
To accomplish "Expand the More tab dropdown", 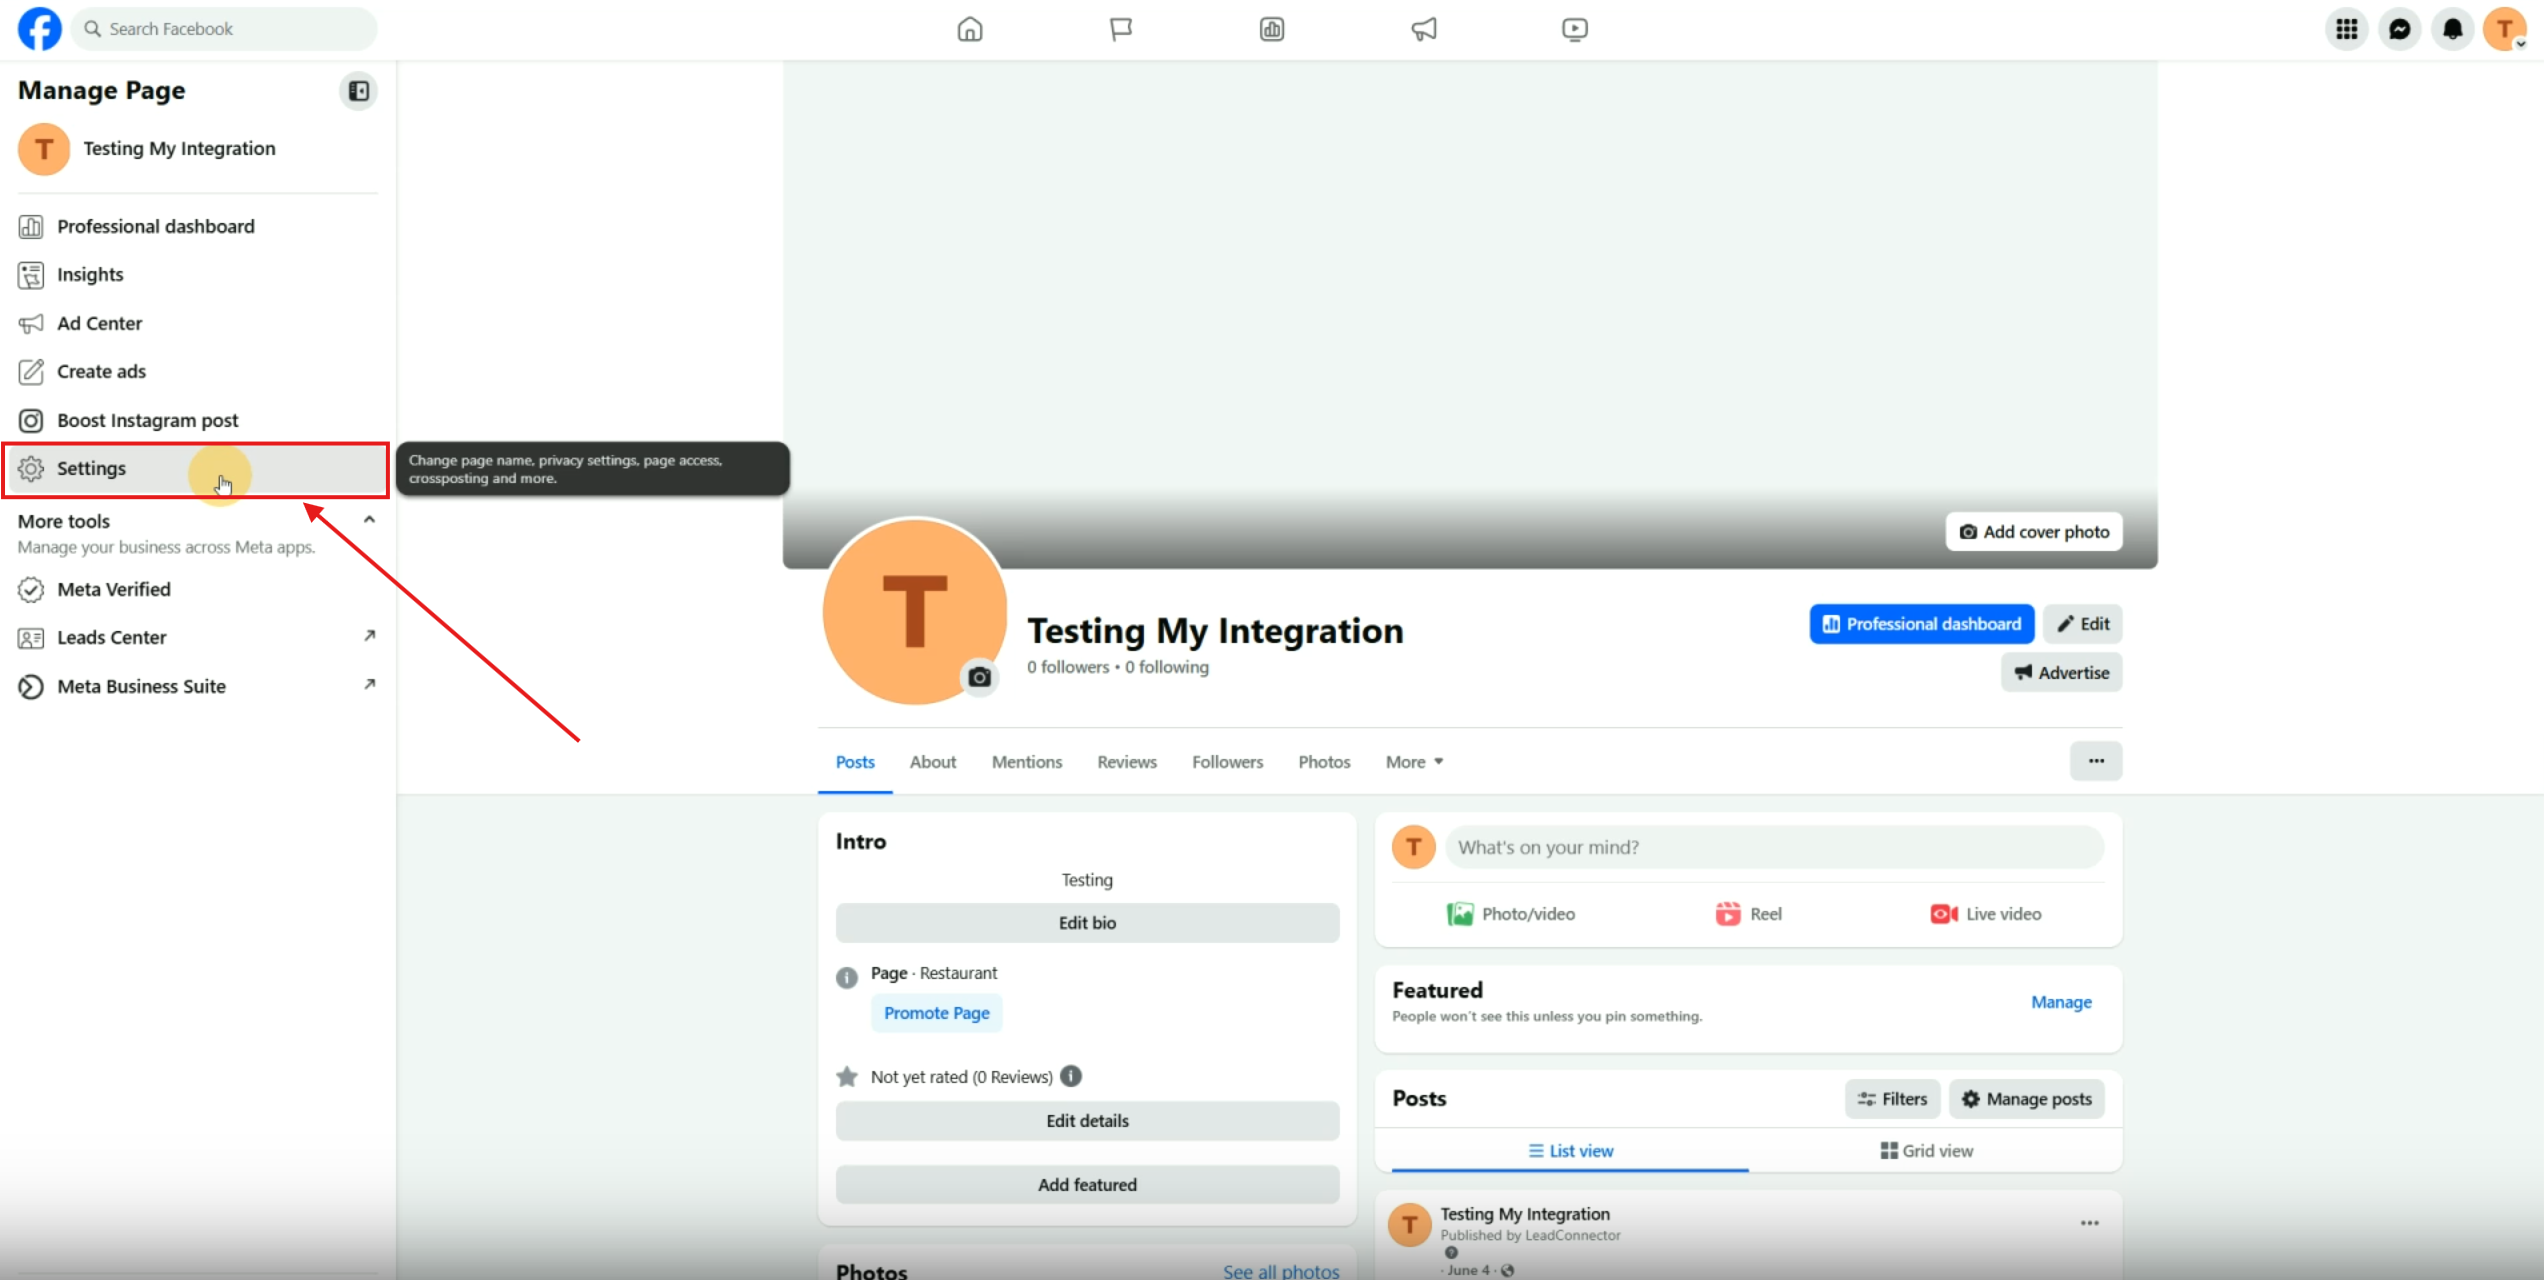I will coord(1414,762).
